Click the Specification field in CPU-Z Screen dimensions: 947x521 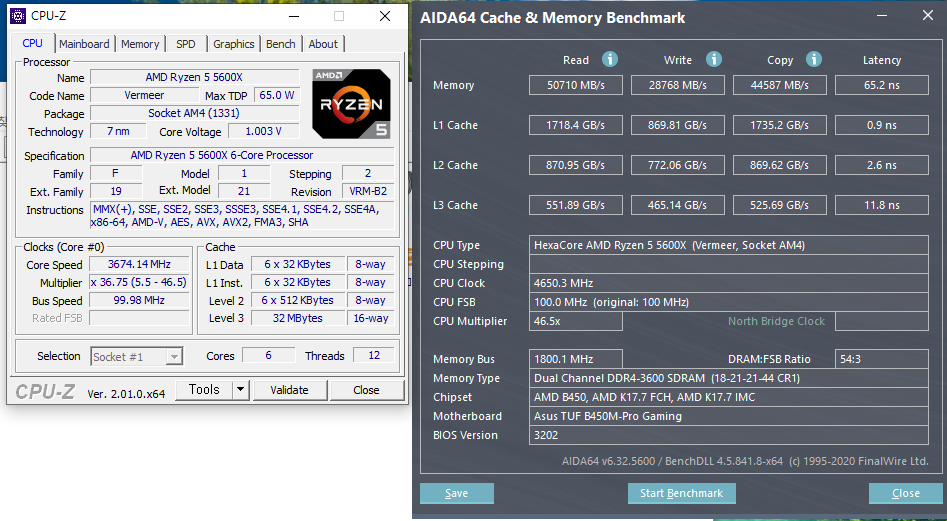(242, 155)
